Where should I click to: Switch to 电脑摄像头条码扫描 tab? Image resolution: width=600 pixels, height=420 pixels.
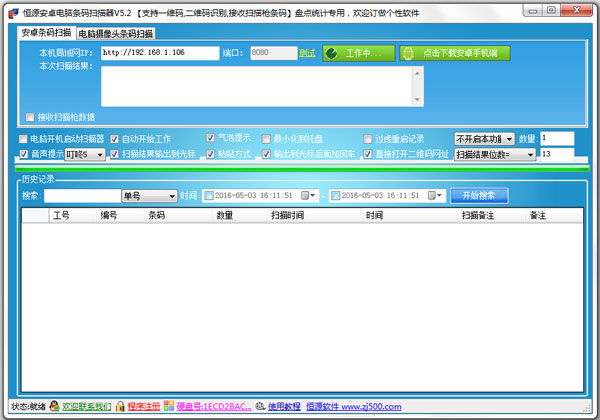[x=116, y=34]
